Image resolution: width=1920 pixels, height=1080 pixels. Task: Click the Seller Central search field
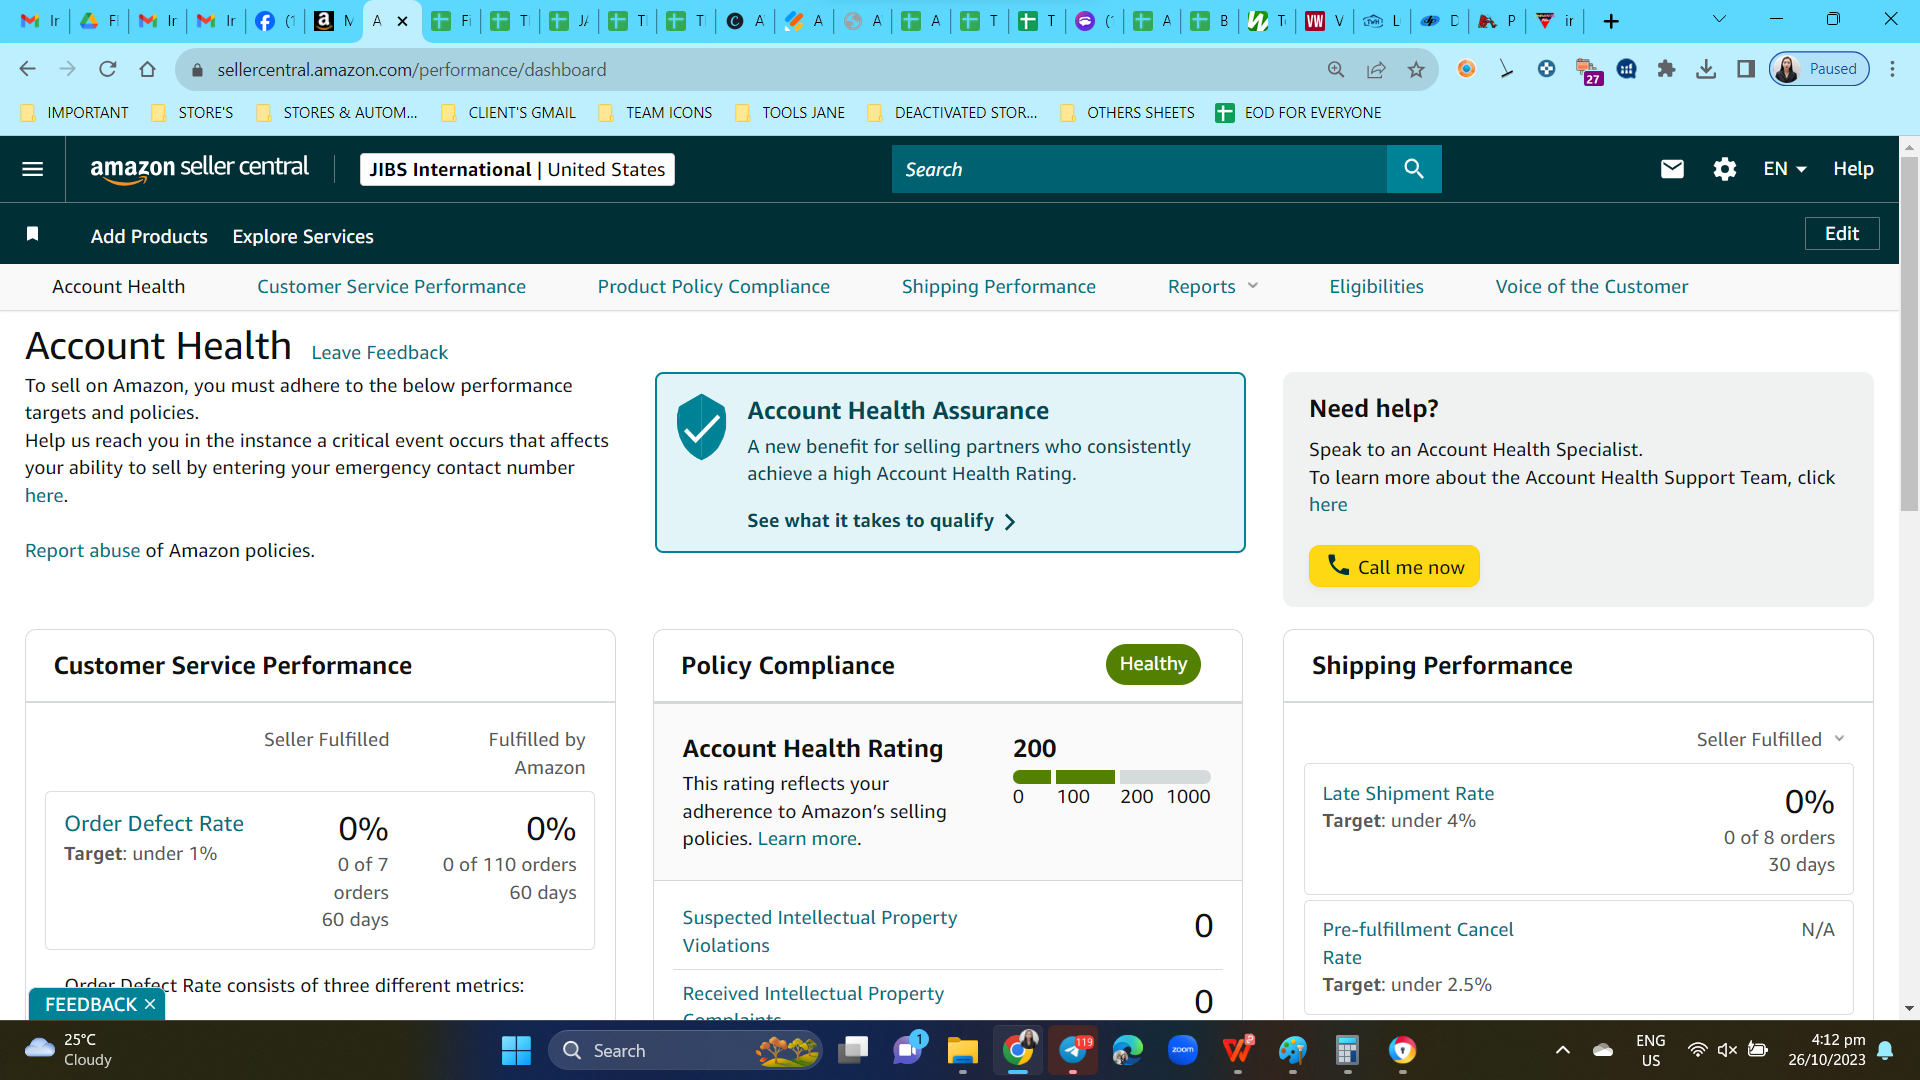click(1139, 169)
